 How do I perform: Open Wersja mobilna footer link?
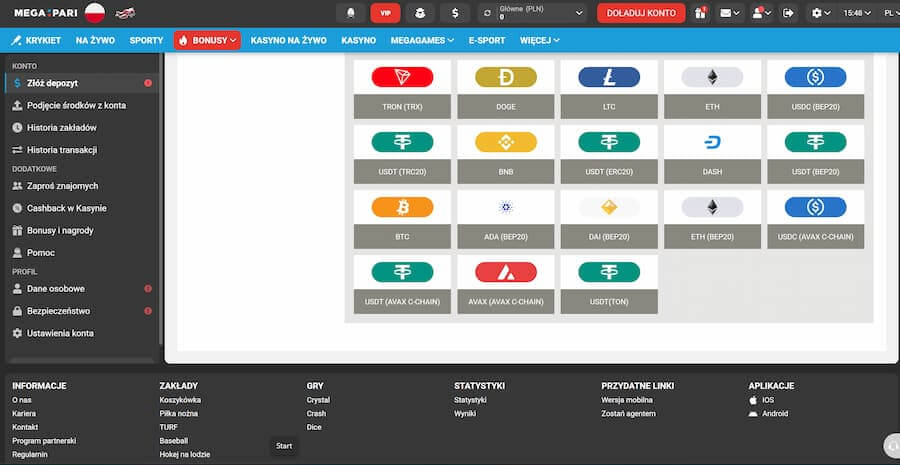click(627, 400)
